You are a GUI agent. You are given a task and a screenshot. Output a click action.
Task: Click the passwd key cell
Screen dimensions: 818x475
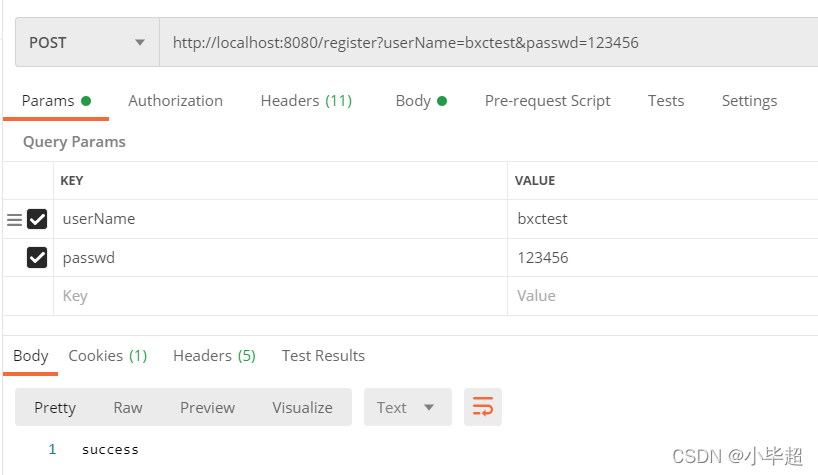pyautogui.click(x=280, y=258)
